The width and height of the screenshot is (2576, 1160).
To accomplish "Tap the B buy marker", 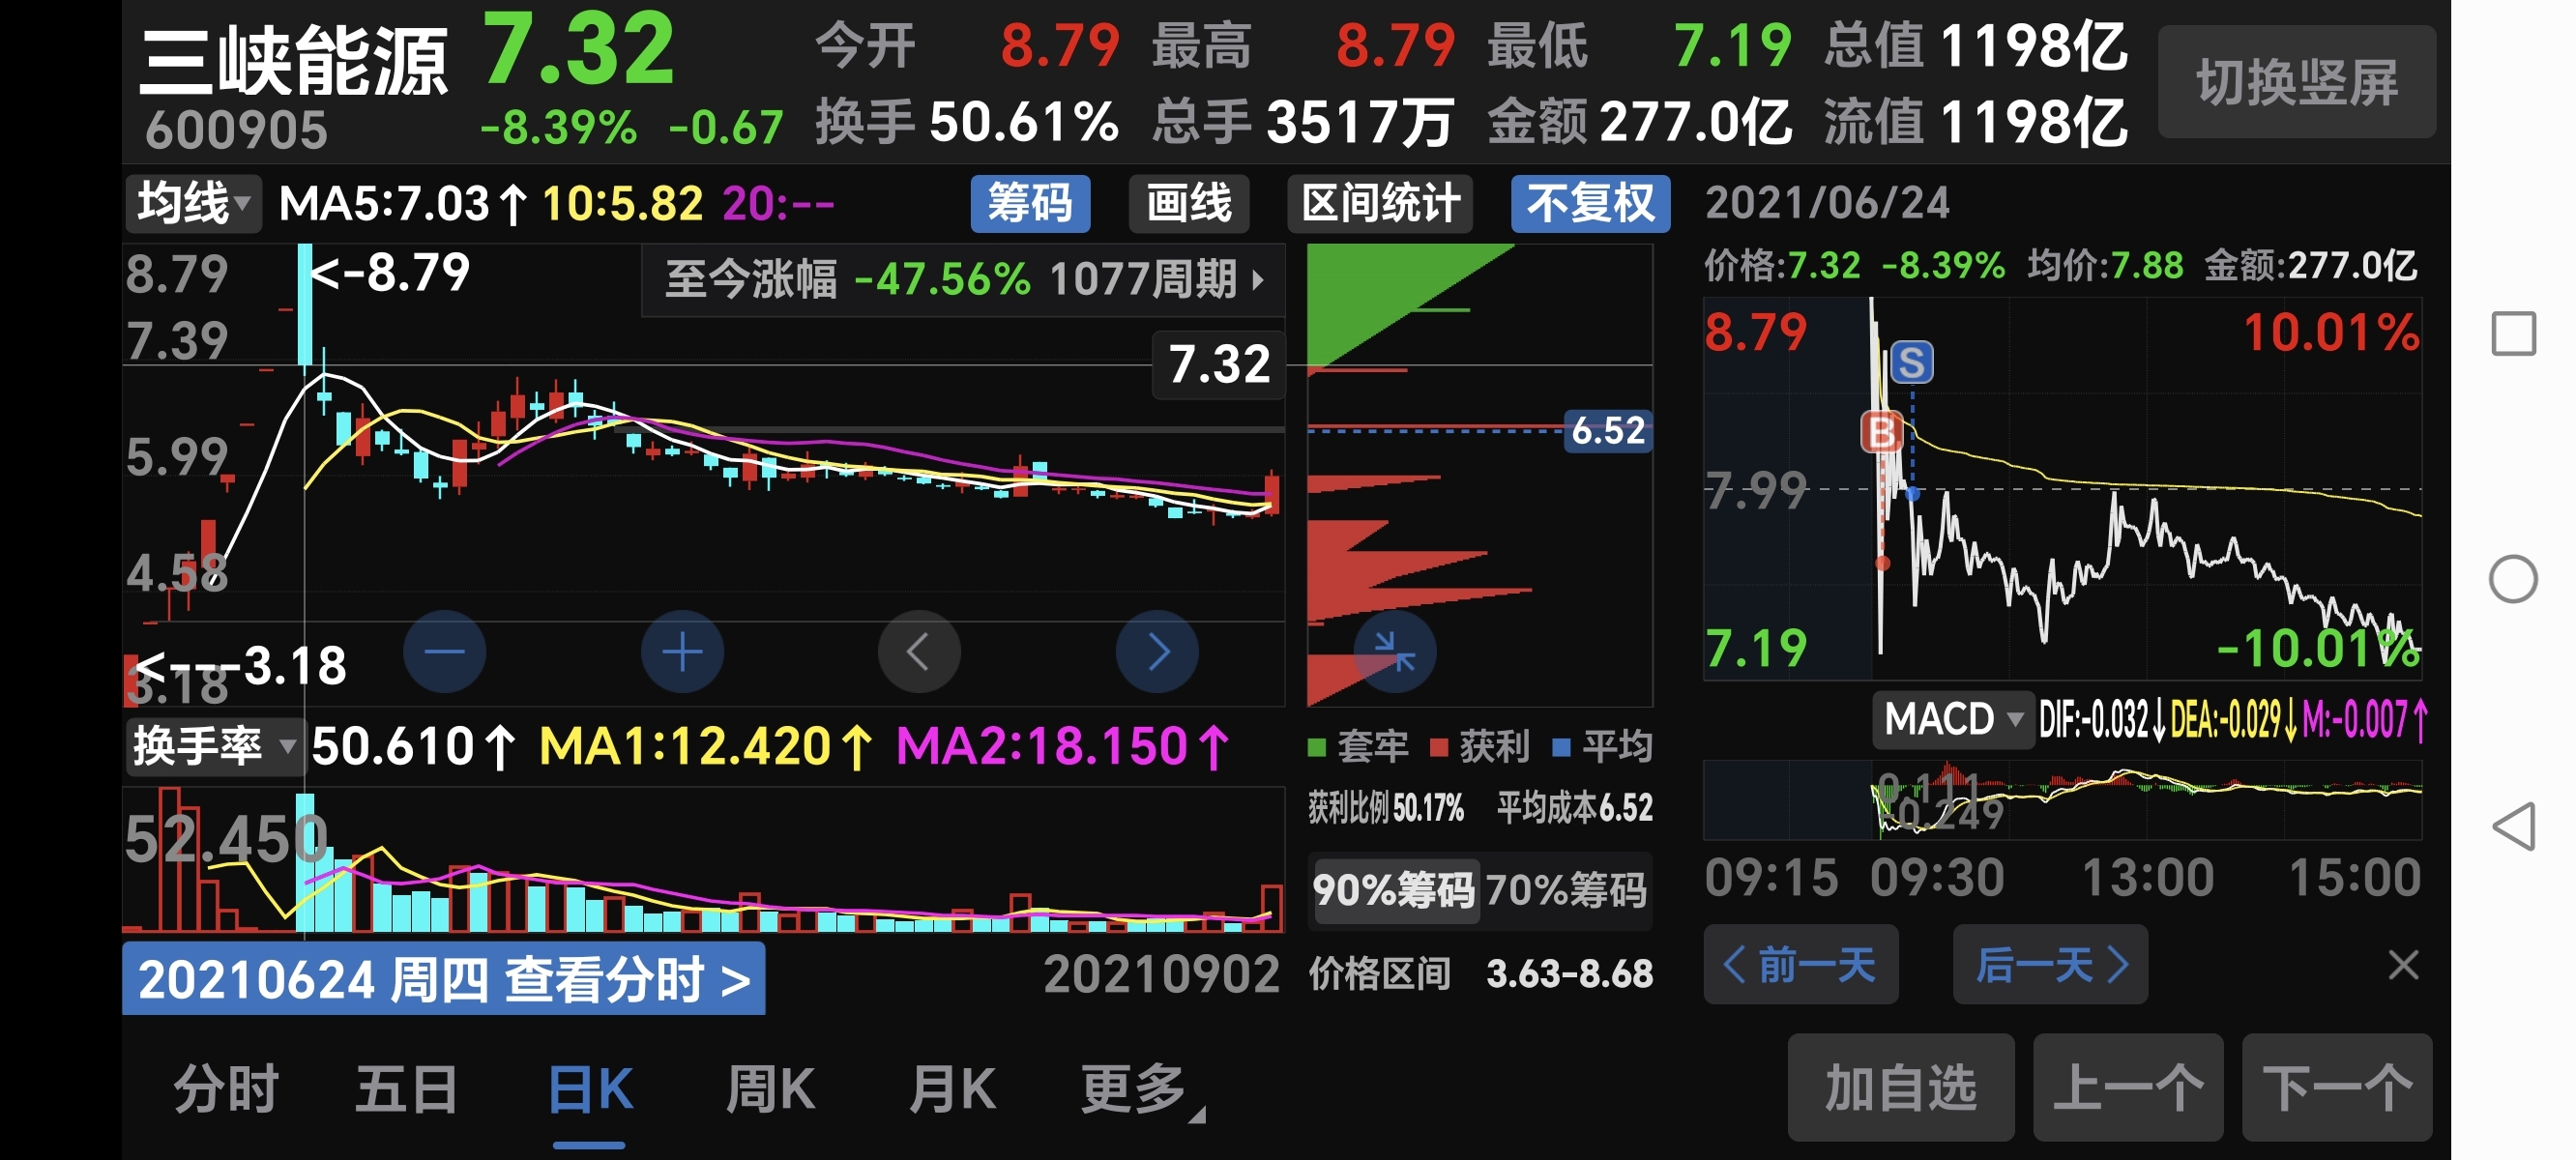I will click(1881, 433).
